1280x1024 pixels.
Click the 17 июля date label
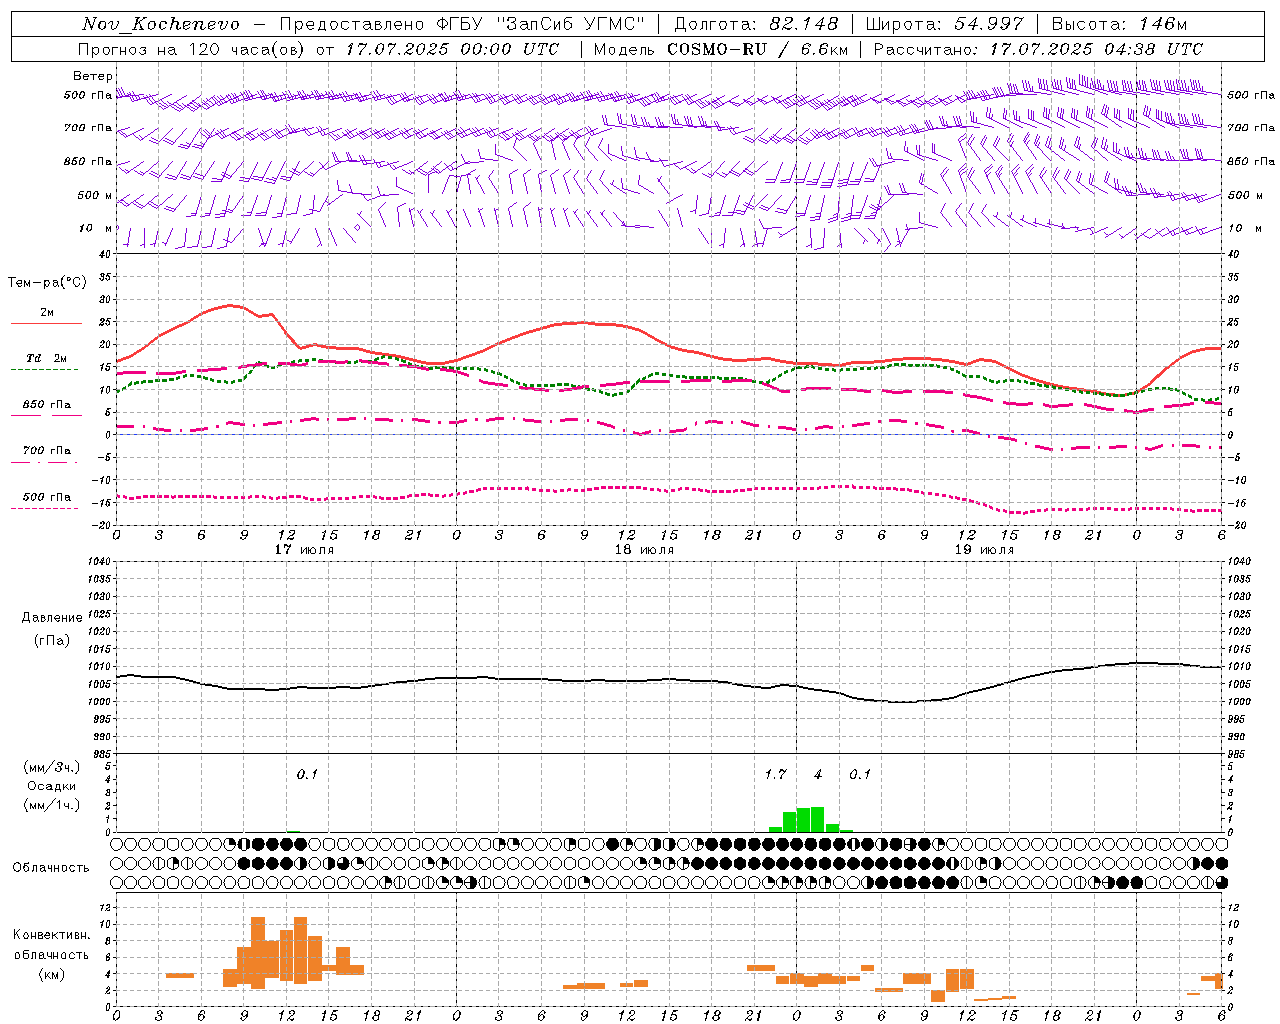click(304, 550)
